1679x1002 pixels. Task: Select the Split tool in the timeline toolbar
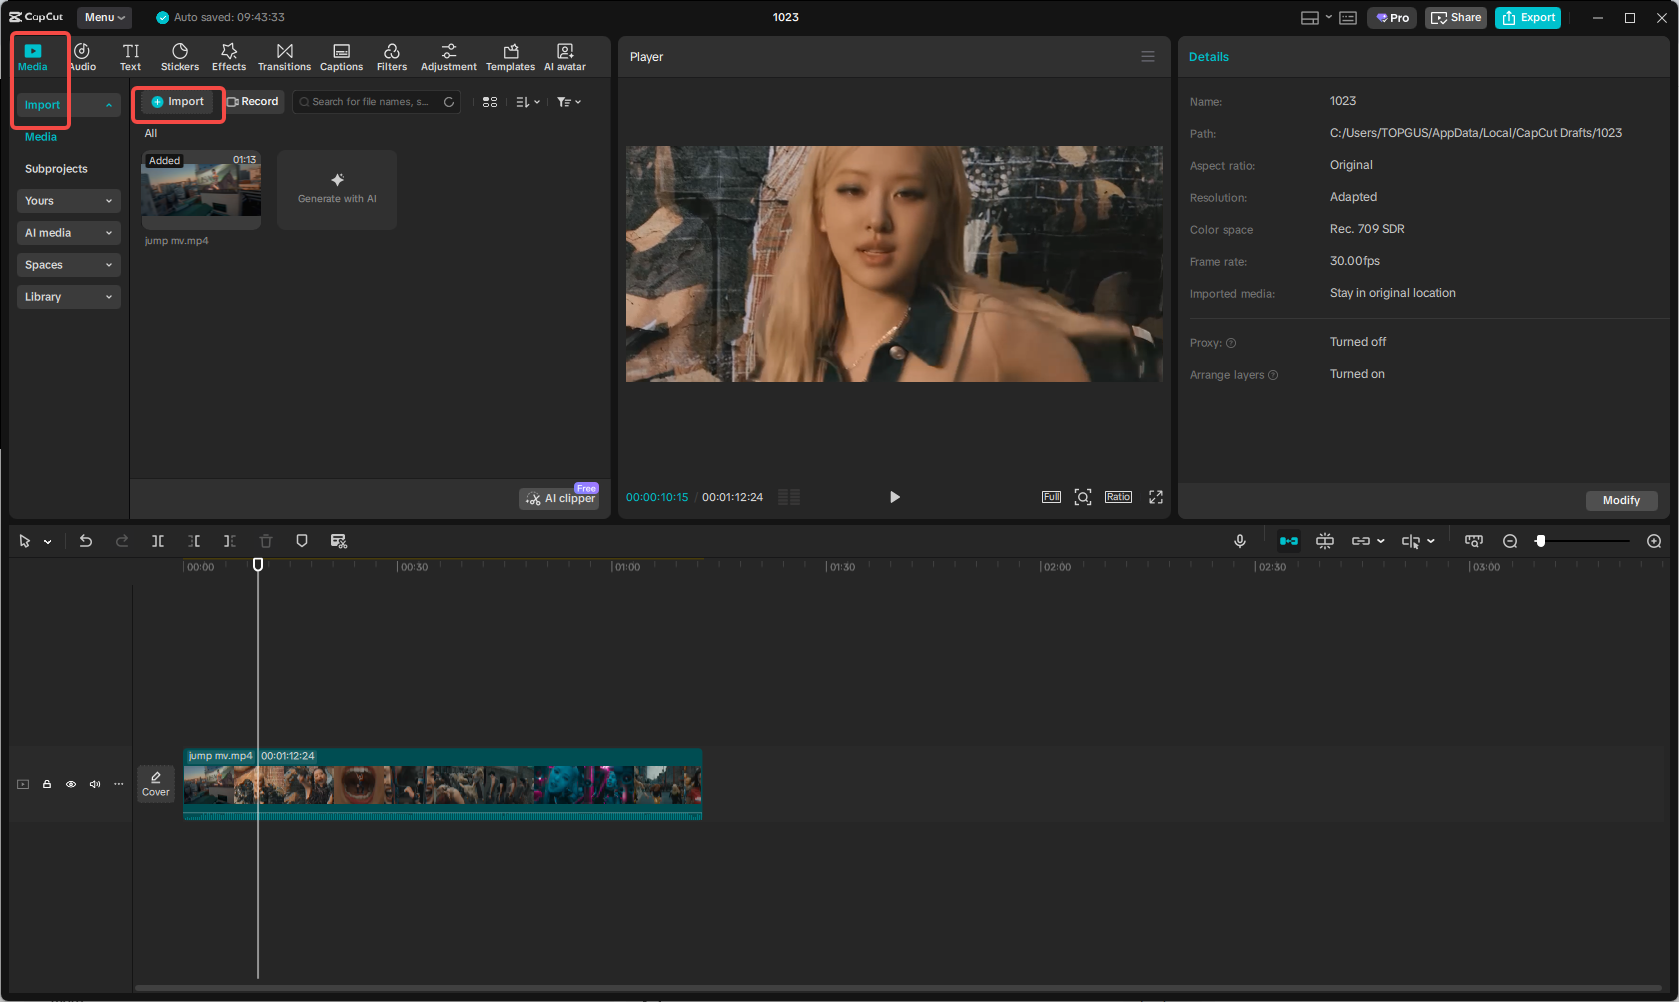coord(158,541)
